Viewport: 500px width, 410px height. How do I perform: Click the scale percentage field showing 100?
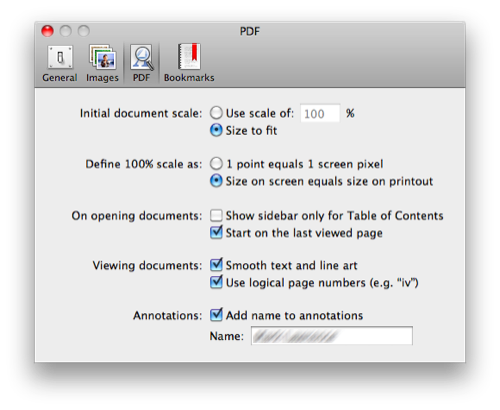coord(320,113)
